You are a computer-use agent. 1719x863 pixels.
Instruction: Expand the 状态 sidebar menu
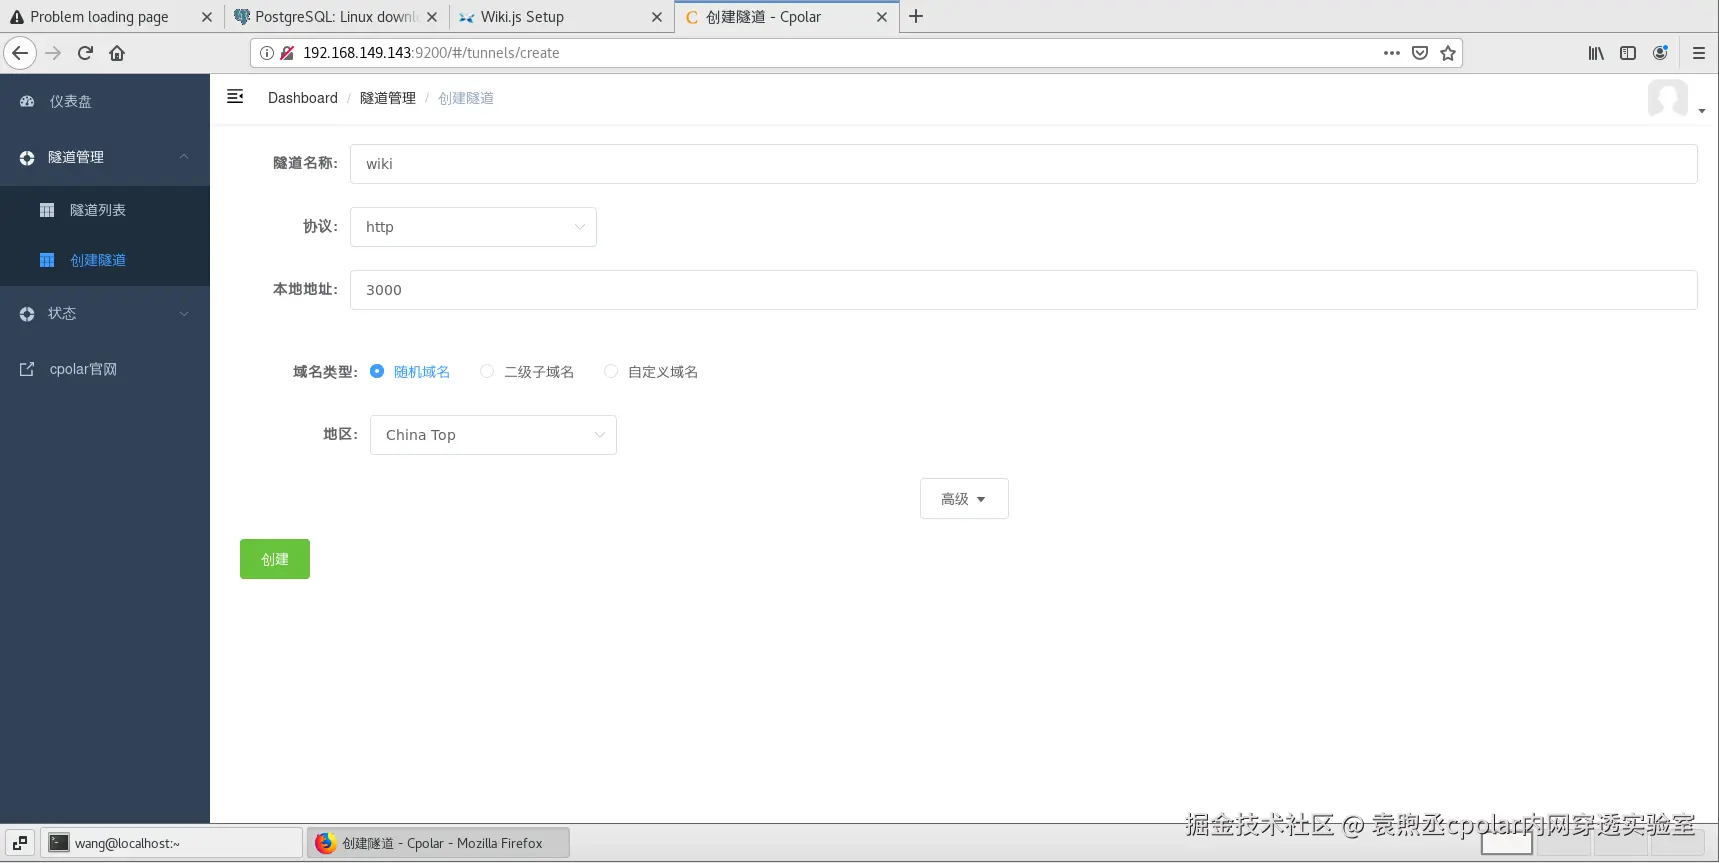click(x=105, y=313)
